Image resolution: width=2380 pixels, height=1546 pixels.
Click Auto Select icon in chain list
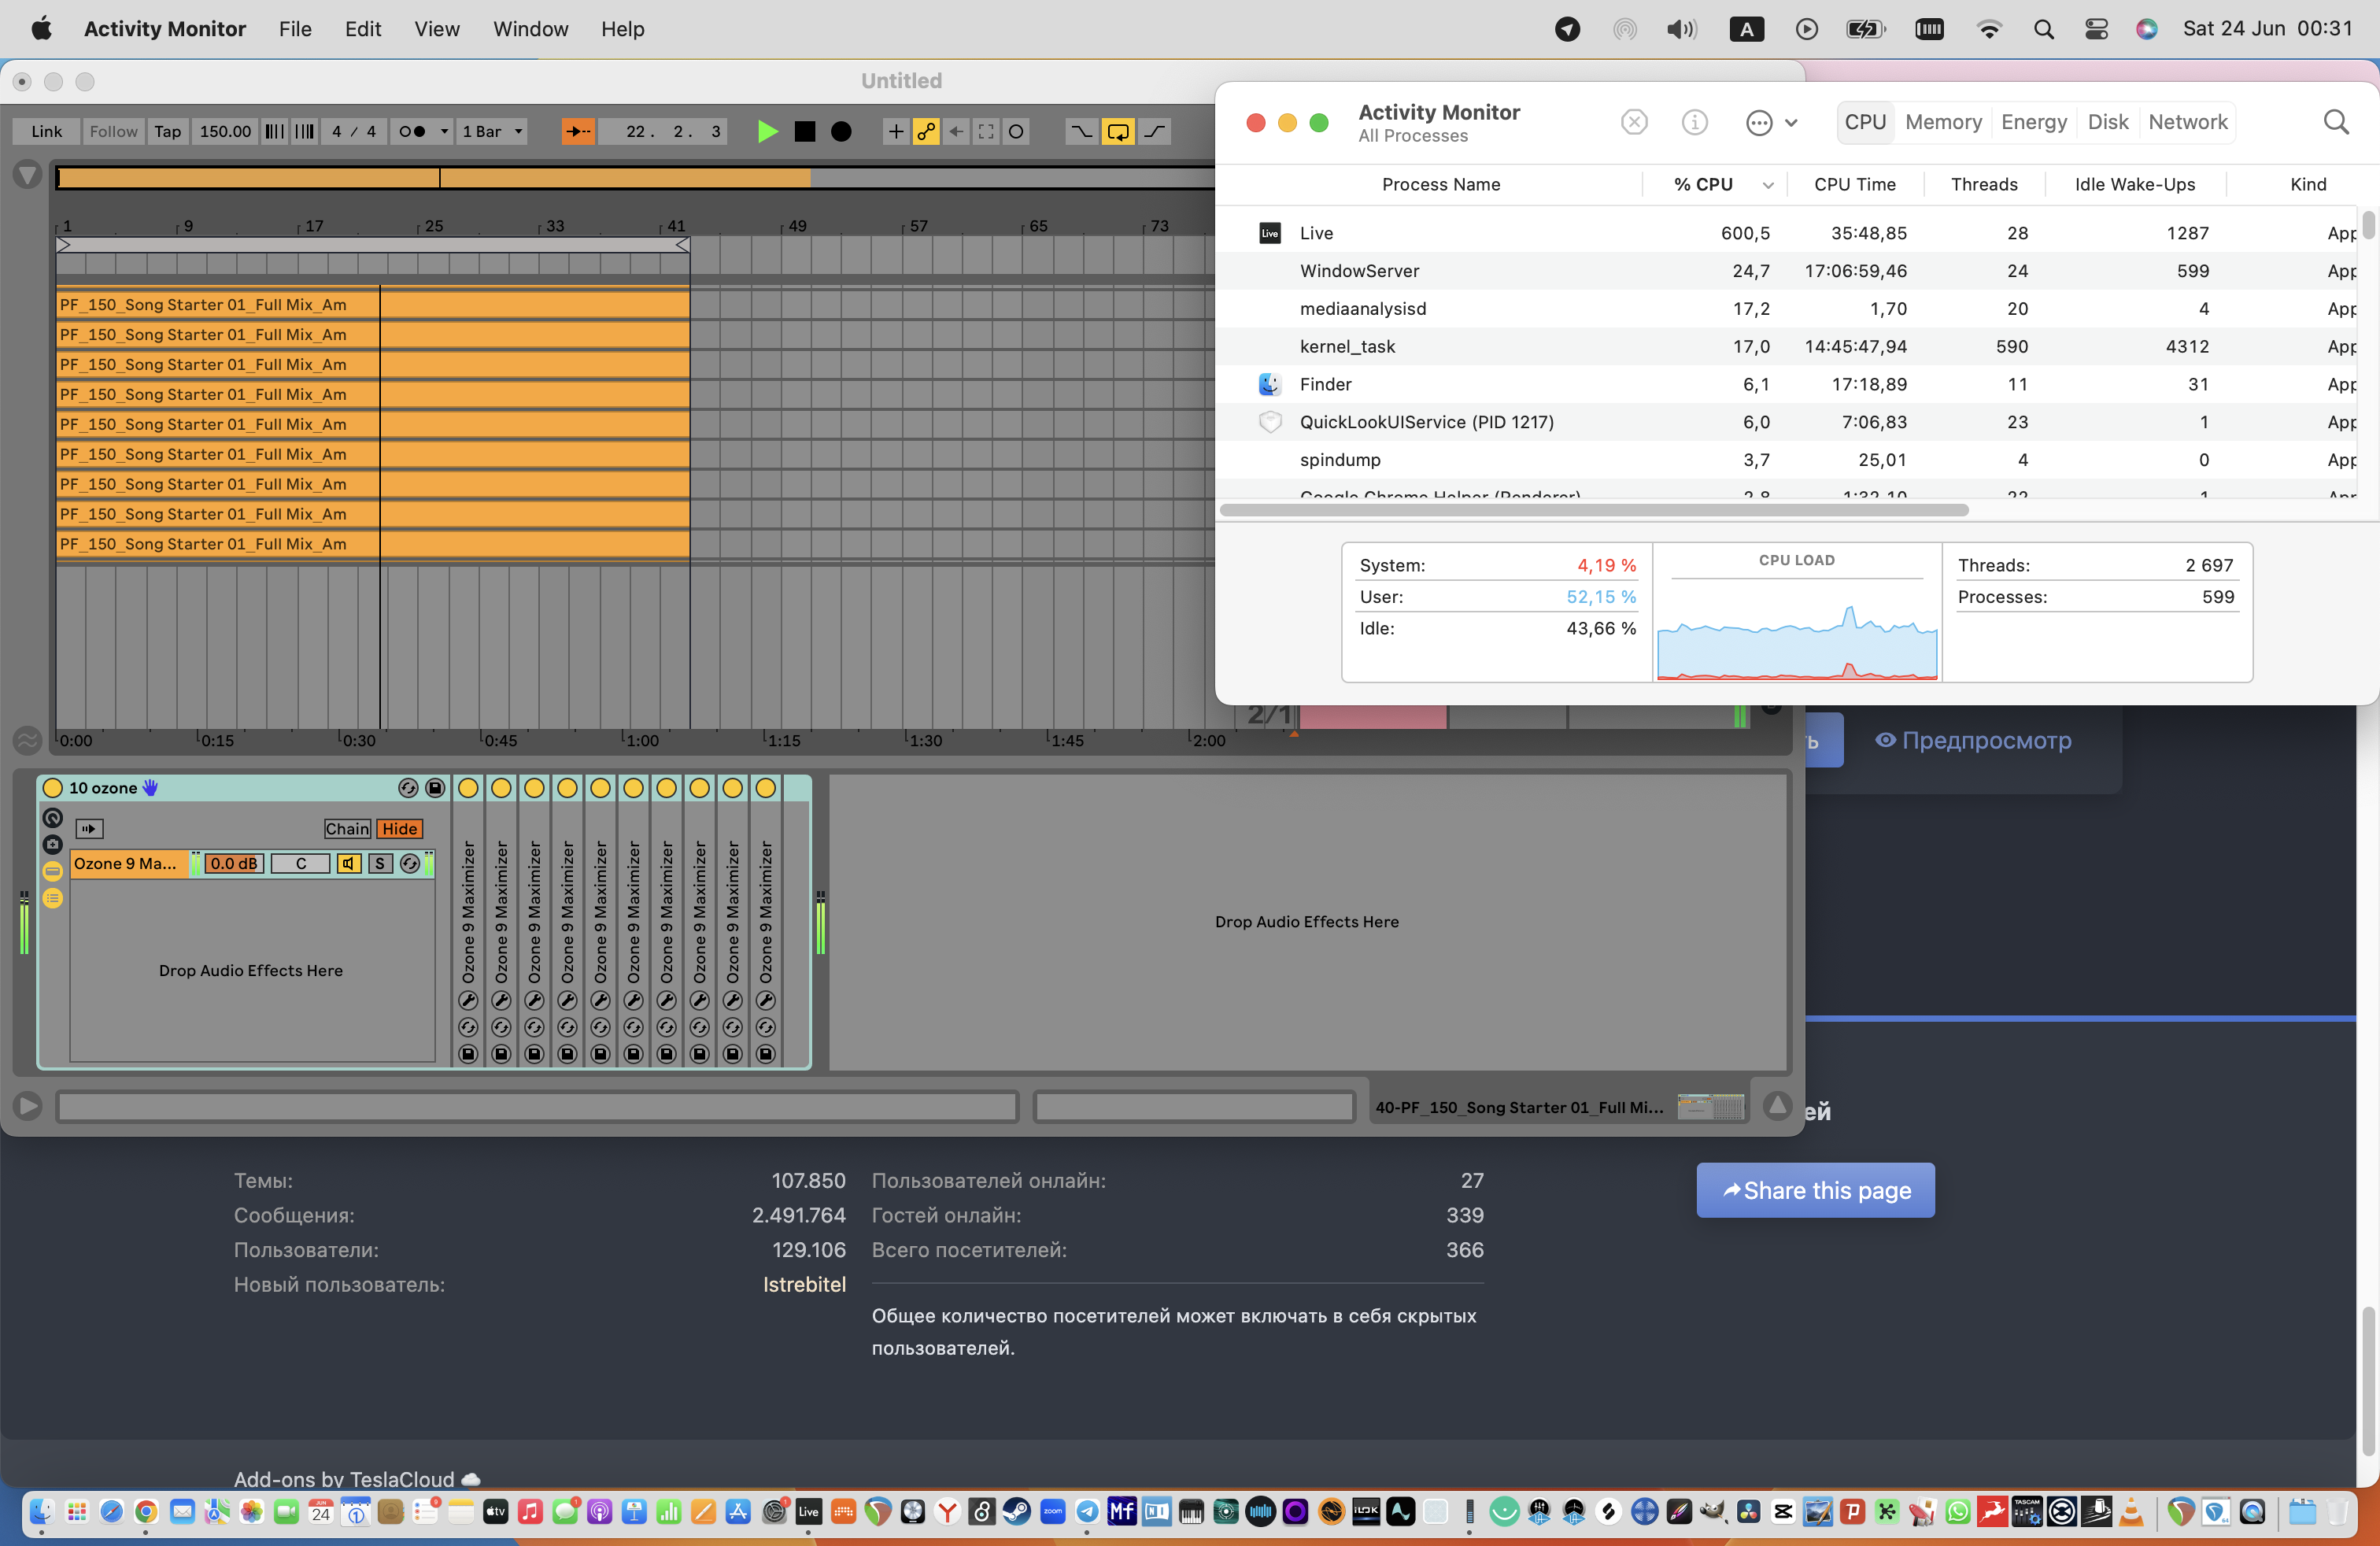pos(89,829)
